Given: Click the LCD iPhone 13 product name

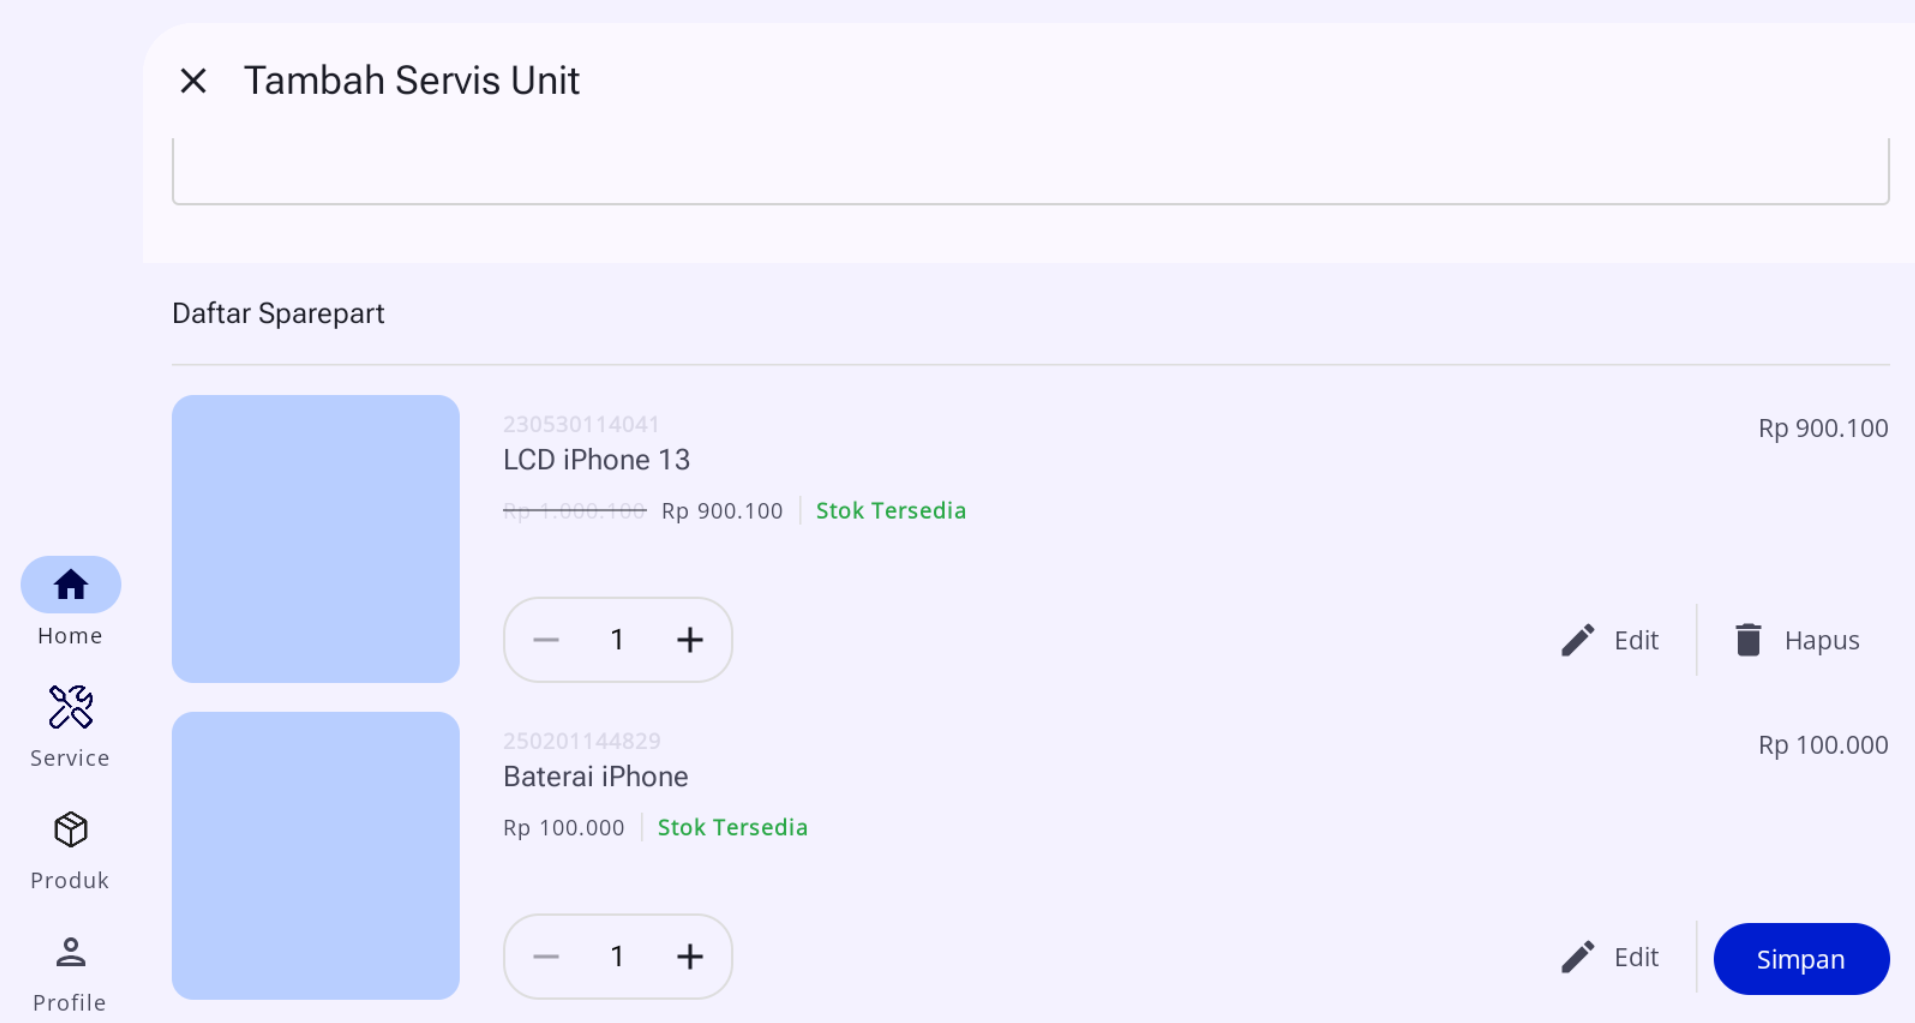Looking at the screenshot, I should (x=596, y=460).
